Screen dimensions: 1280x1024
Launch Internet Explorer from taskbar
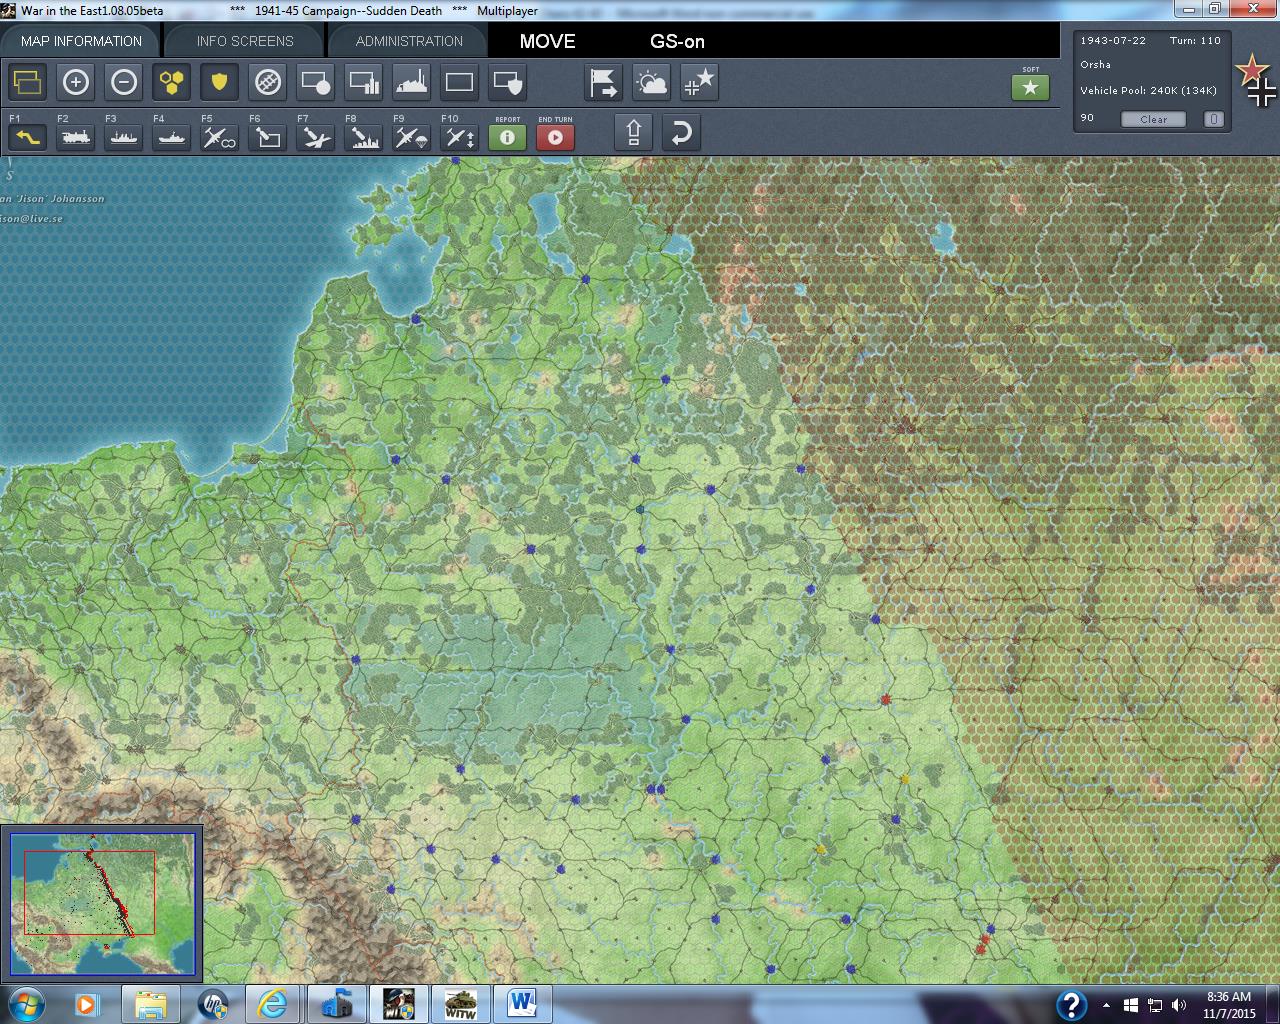pos(272,1004)
